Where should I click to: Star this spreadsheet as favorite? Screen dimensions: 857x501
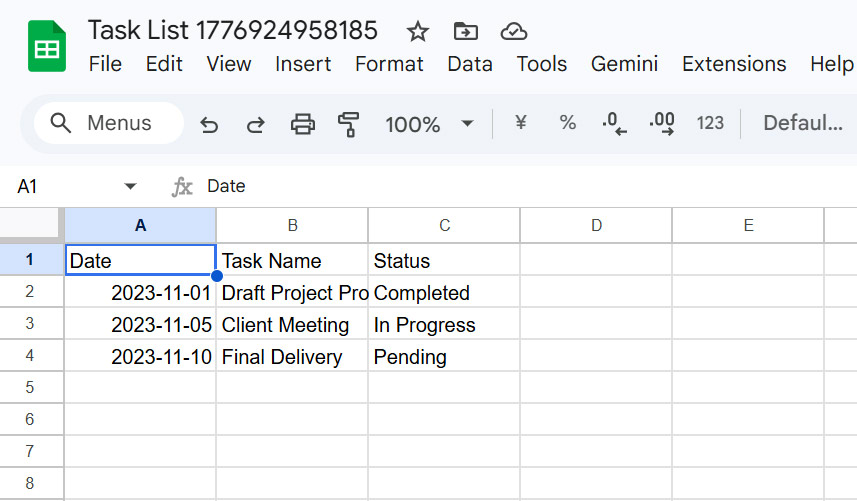click(418, 31)
